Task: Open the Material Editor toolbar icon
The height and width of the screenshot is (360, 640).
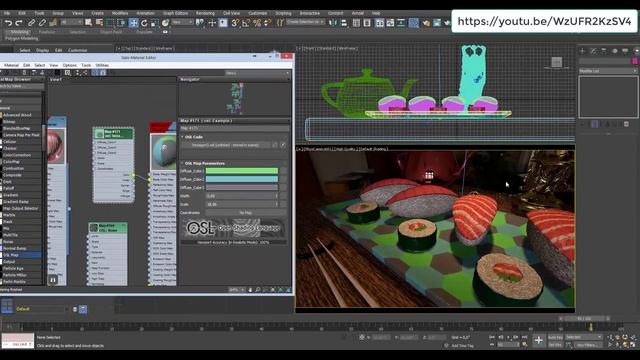Action: point(413,23)
